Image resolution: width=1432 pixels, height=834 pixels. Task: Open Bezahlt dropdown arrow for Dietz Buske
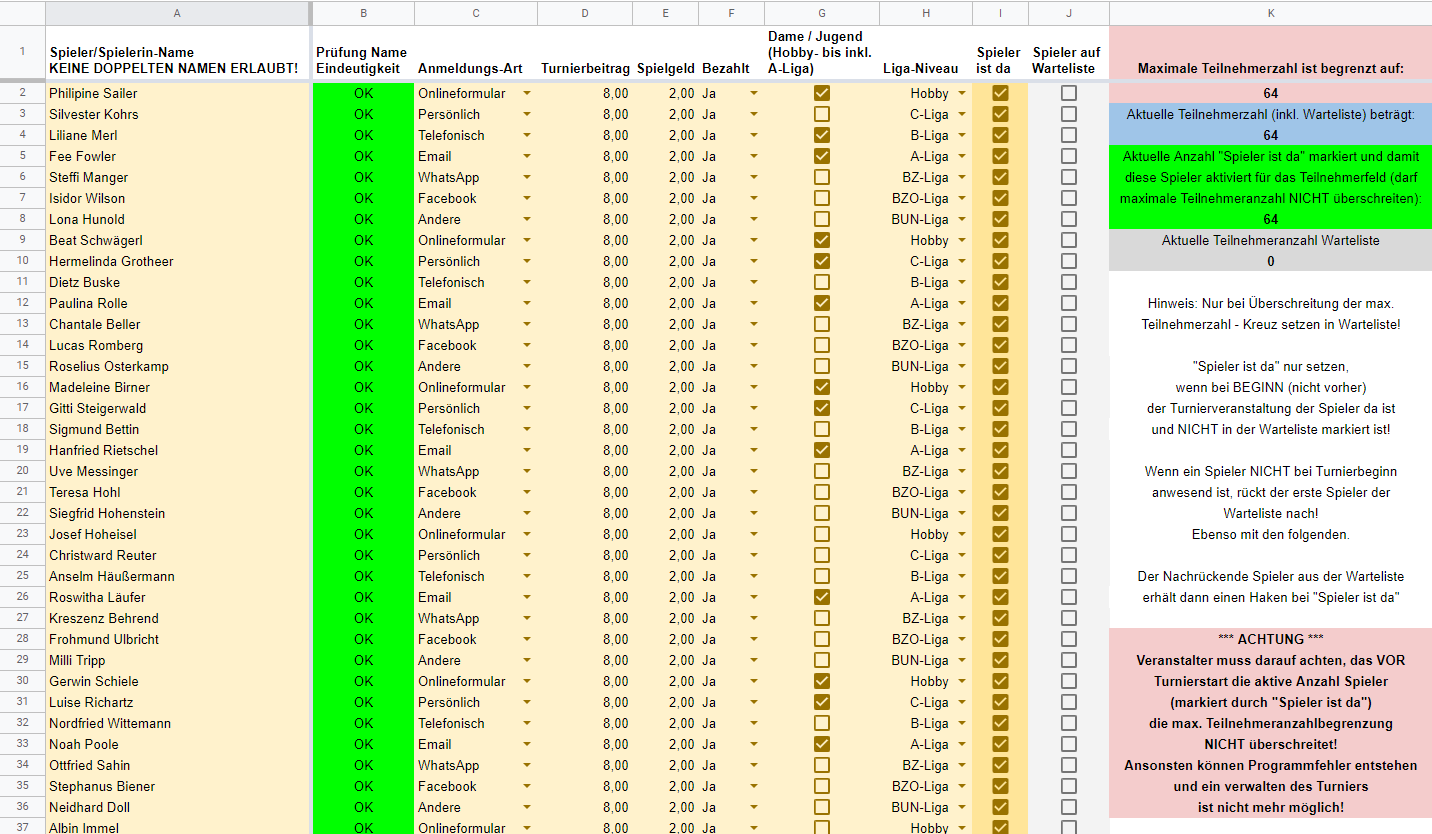[x=754, y=282]
